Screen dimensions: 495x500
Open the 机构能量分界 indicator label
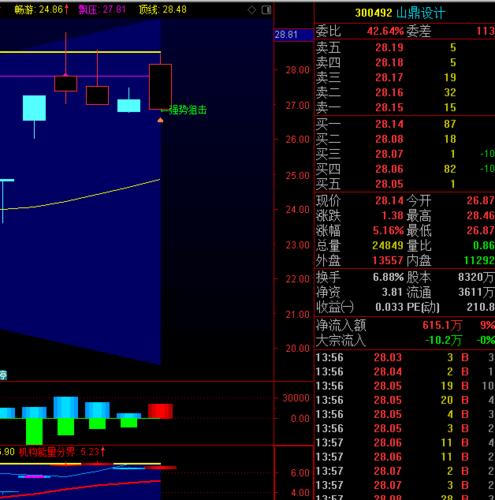[47, 452]
